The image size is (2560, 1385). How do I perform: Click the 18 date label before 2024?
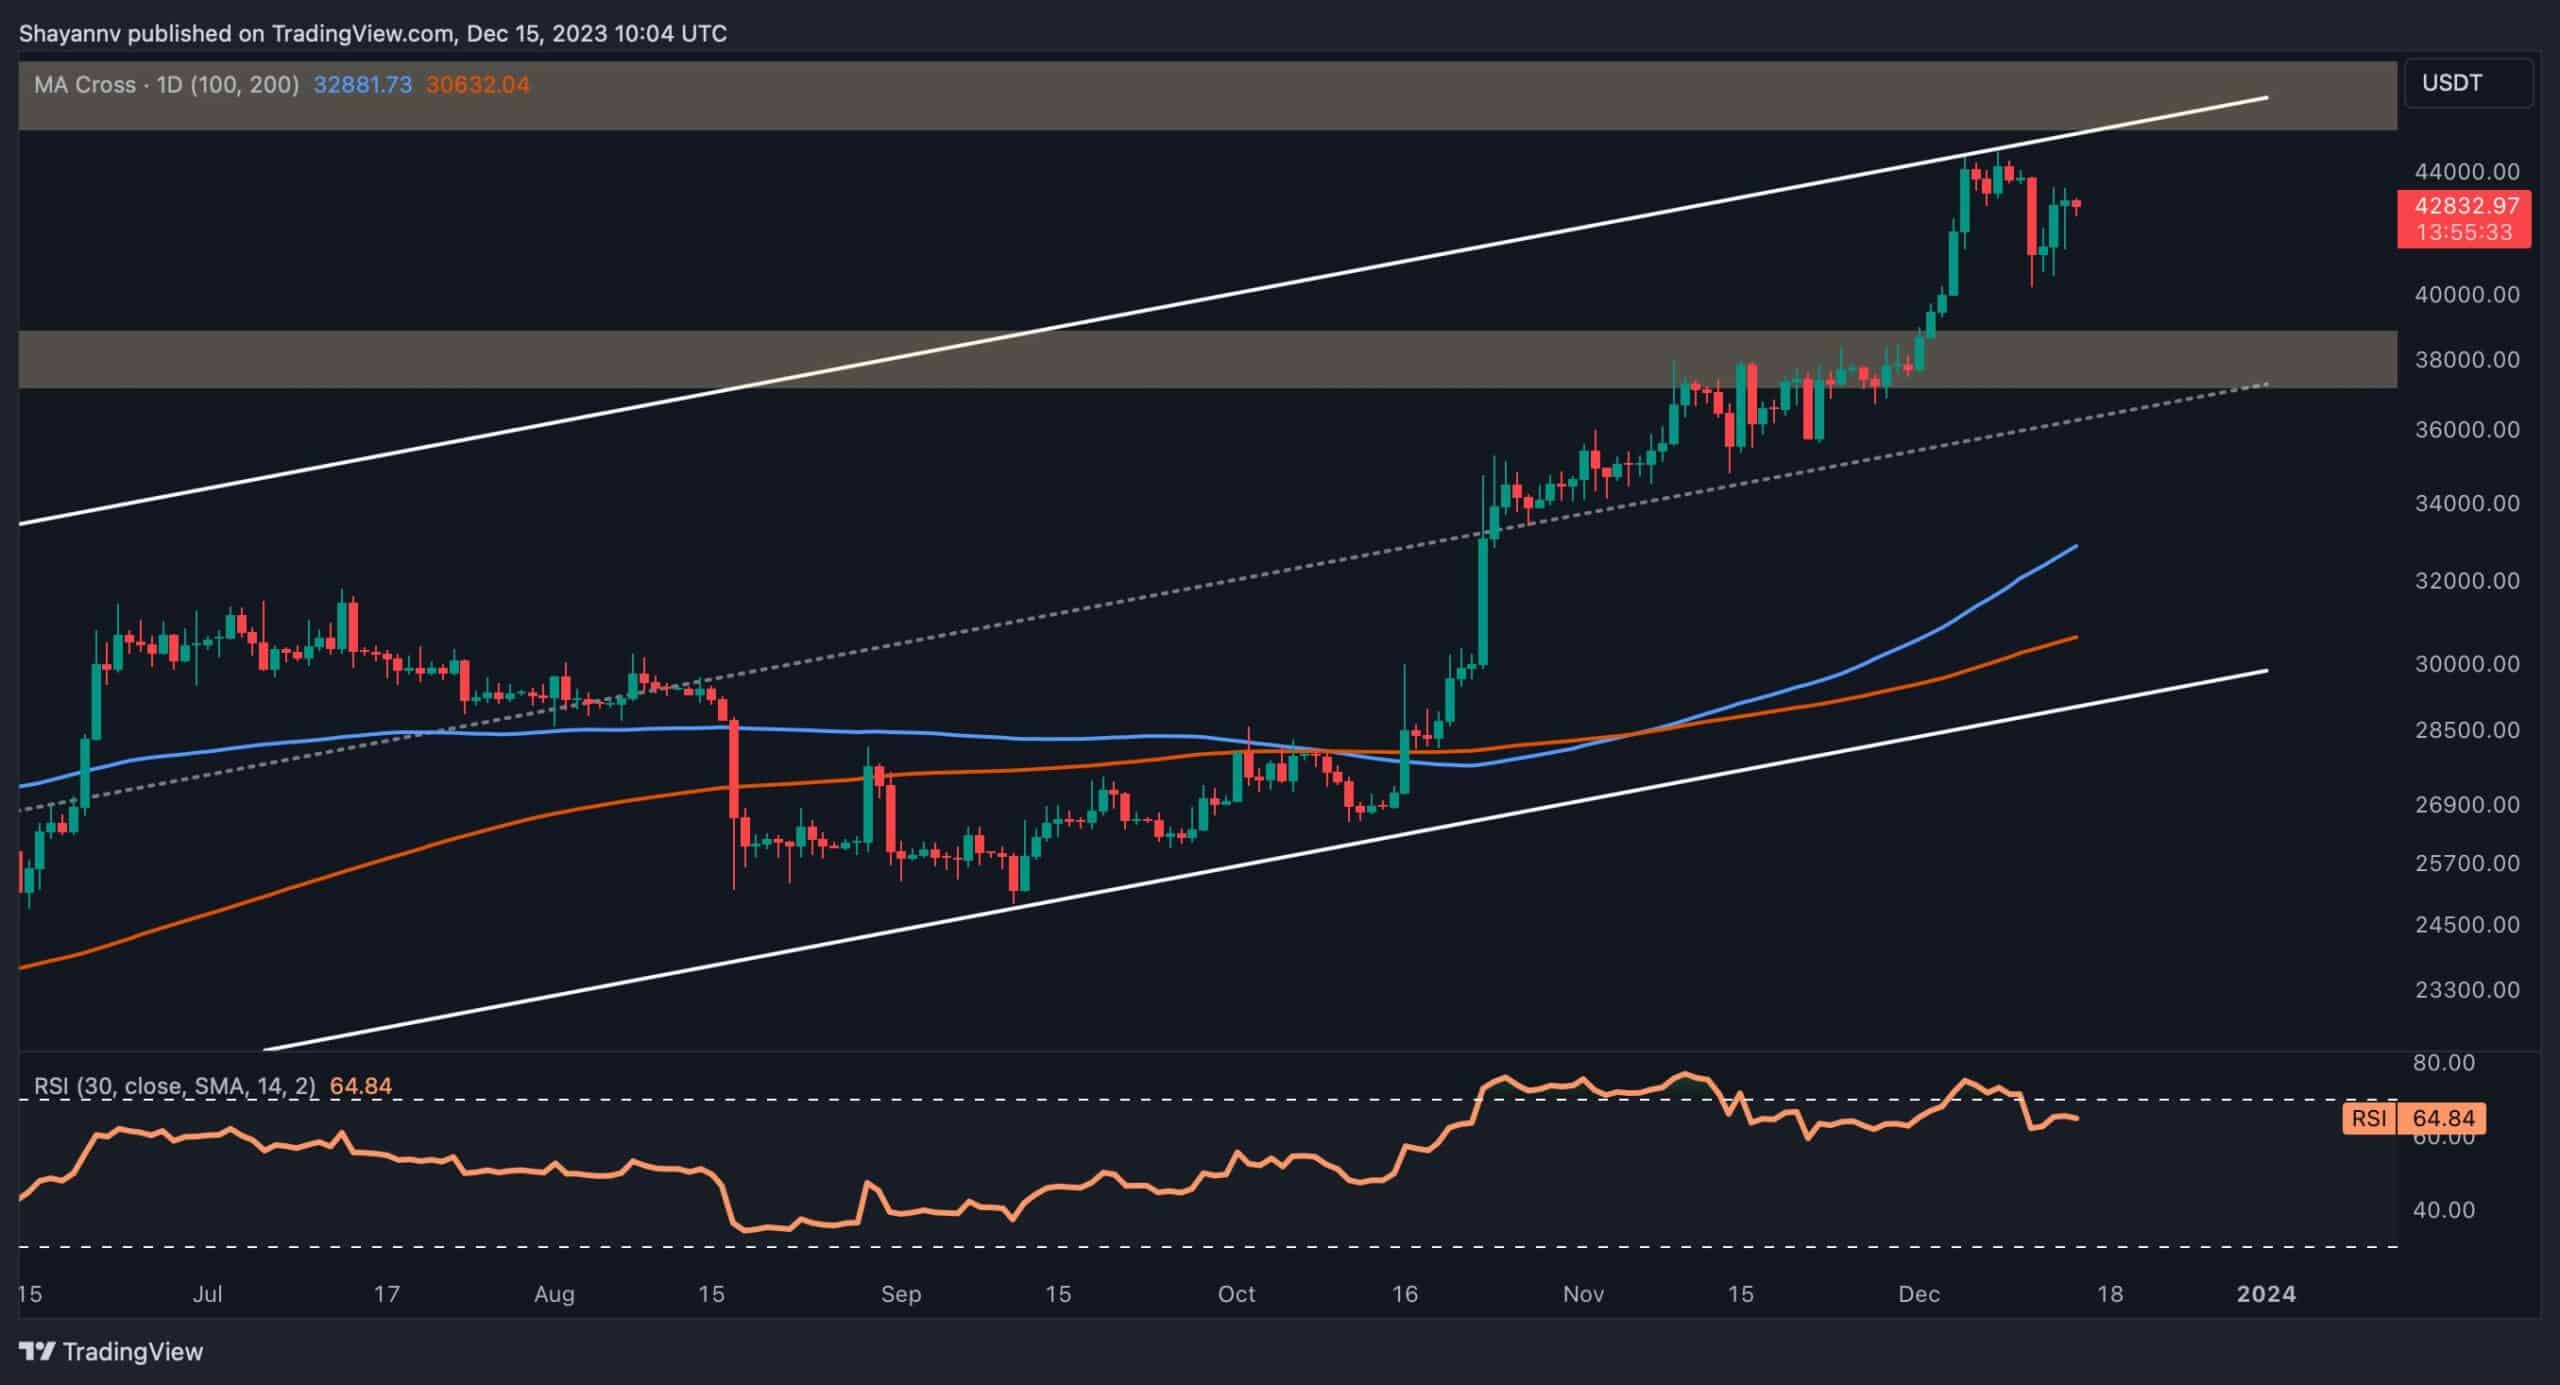click(2109, 1294)
